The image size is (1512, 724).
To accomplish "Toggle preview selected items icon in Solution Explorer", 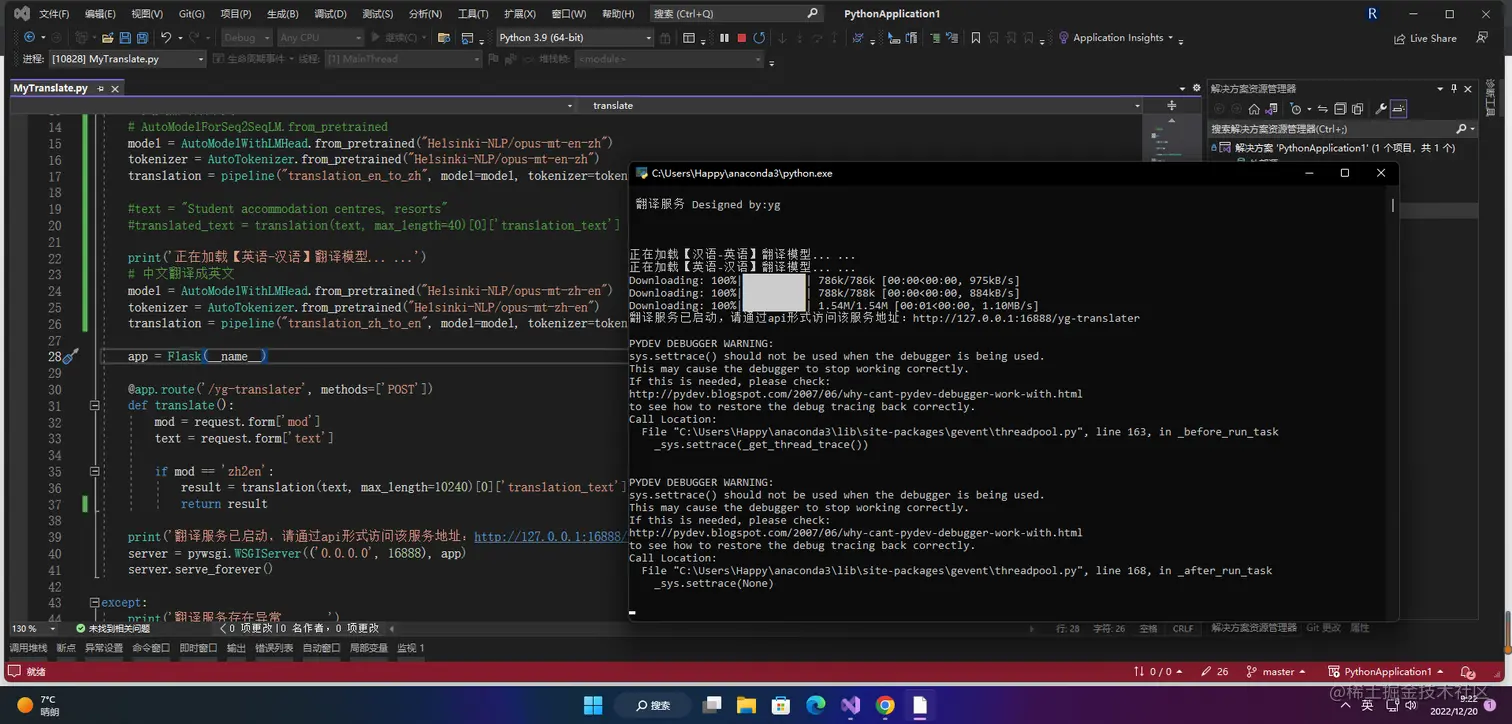I will [x=1398, y=109].
